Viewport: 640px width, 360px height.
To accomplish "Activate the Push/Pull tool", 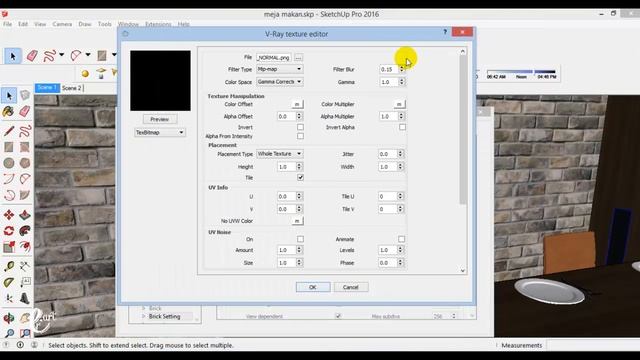I will click(25, 215).
